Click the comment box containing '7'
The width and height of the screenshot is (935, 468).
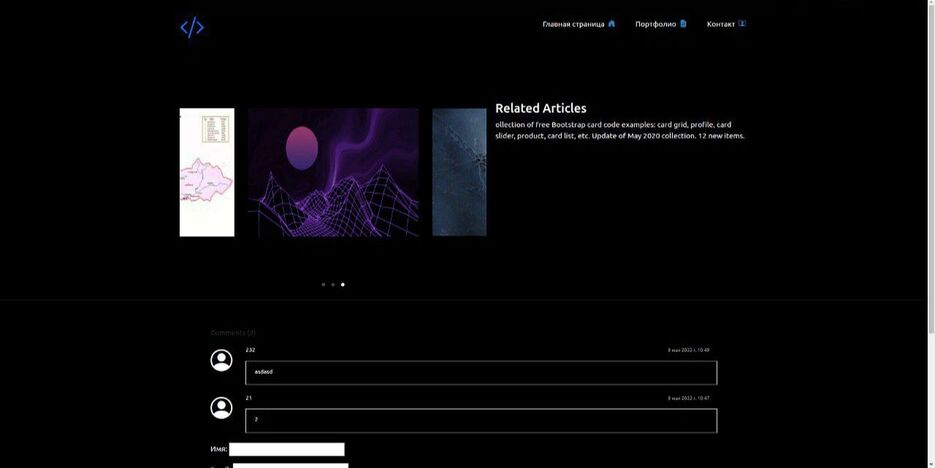(x=481, y=421)
